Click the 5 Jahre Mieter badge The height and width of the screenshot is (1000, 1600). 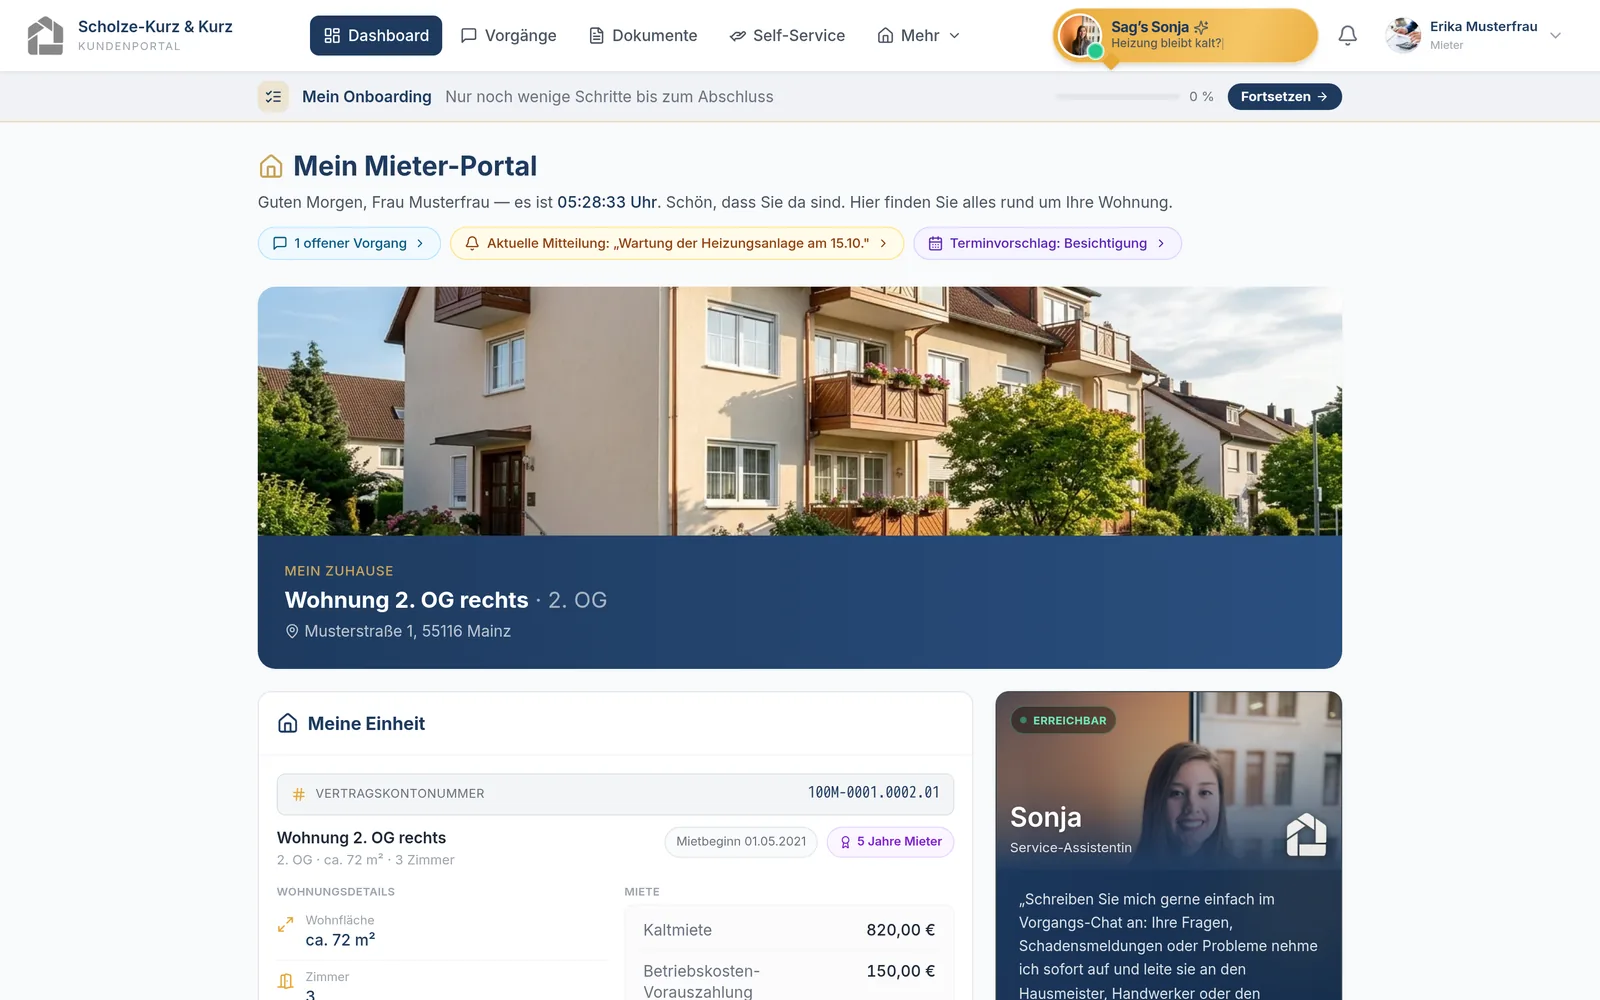point(890,842)
